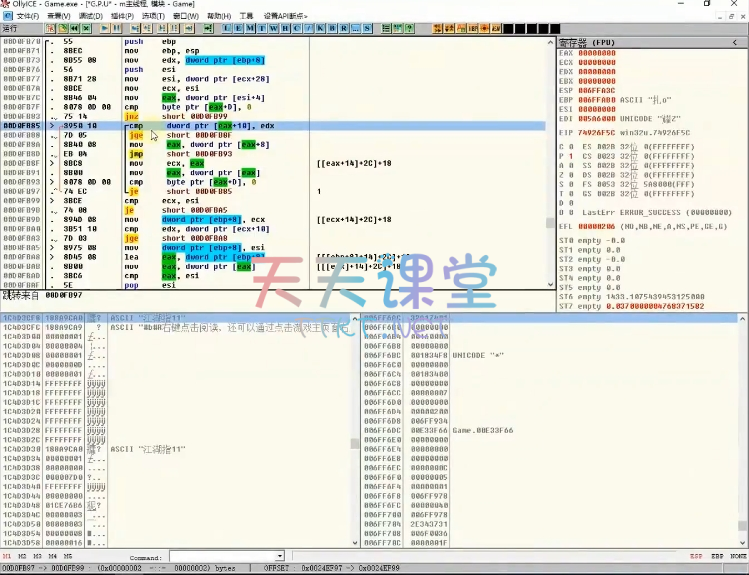Select the M3 memory tab
This screenshot has height=575, width=749.
38,556
